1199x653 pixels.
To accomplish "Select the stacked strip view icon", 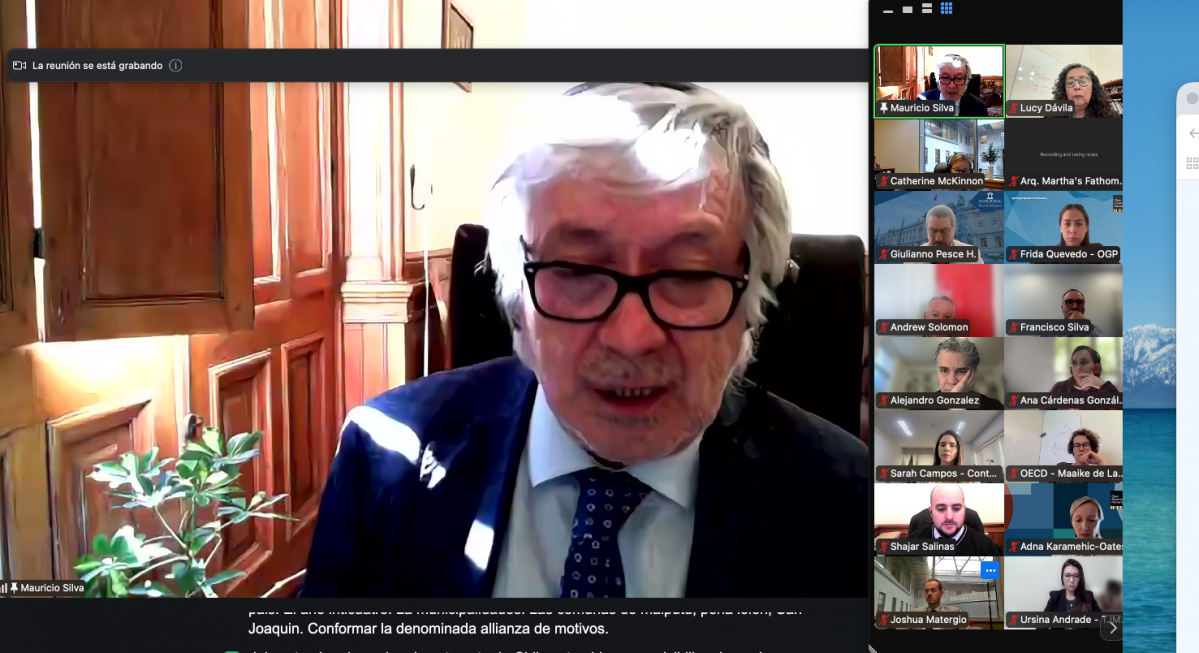I will coord(927,9).
